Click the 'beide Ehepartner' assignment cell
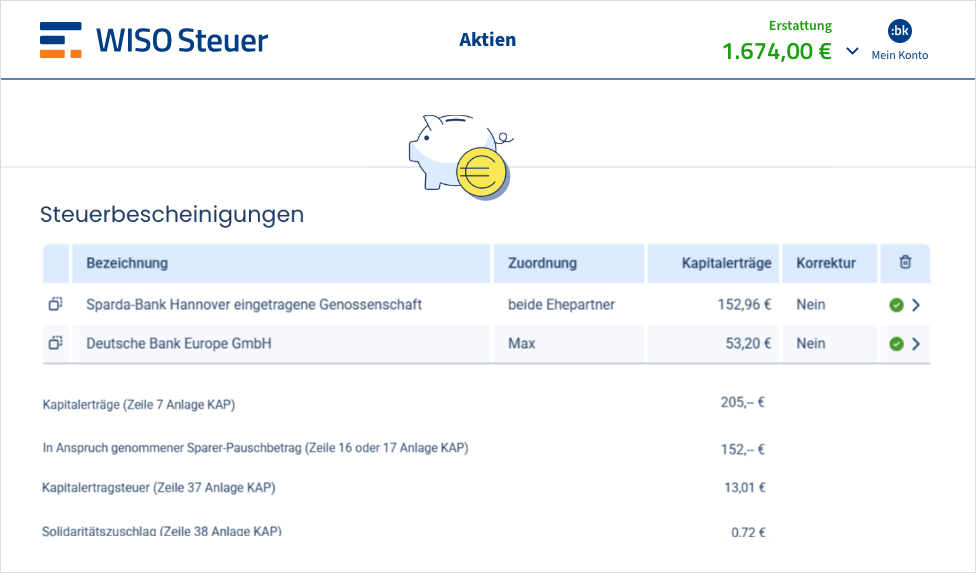The height and width of the screenshot is (573, 976). (x=561, y=304)
